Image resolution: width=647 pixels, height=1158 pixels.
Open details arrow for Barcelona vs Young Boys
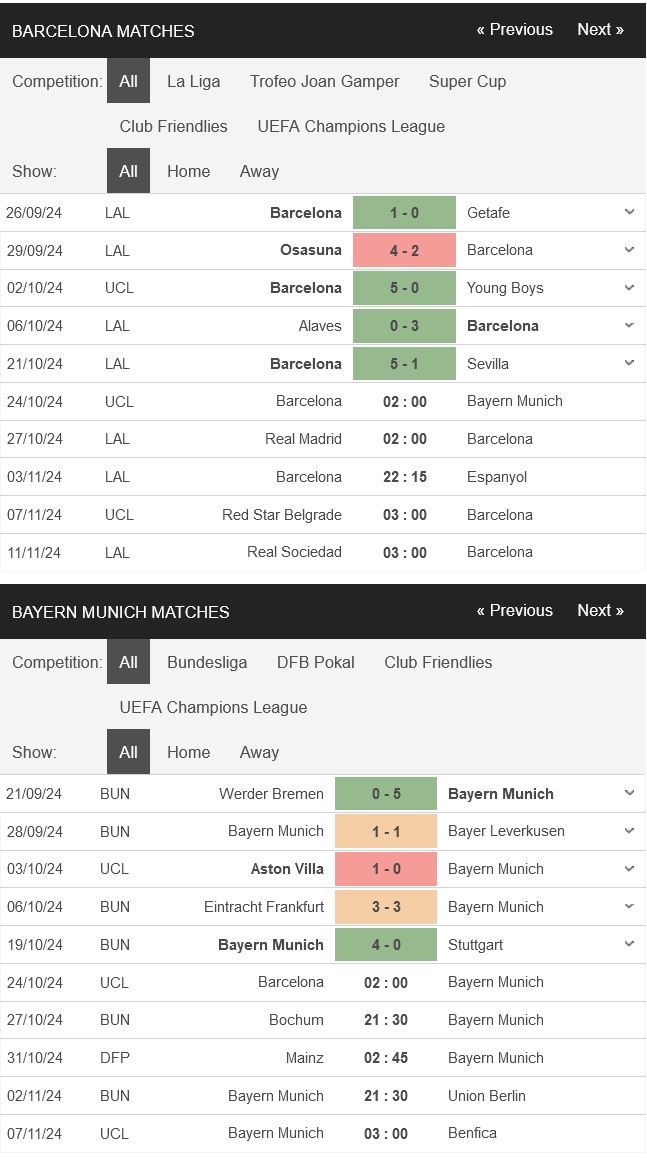[x=629, y=288]
